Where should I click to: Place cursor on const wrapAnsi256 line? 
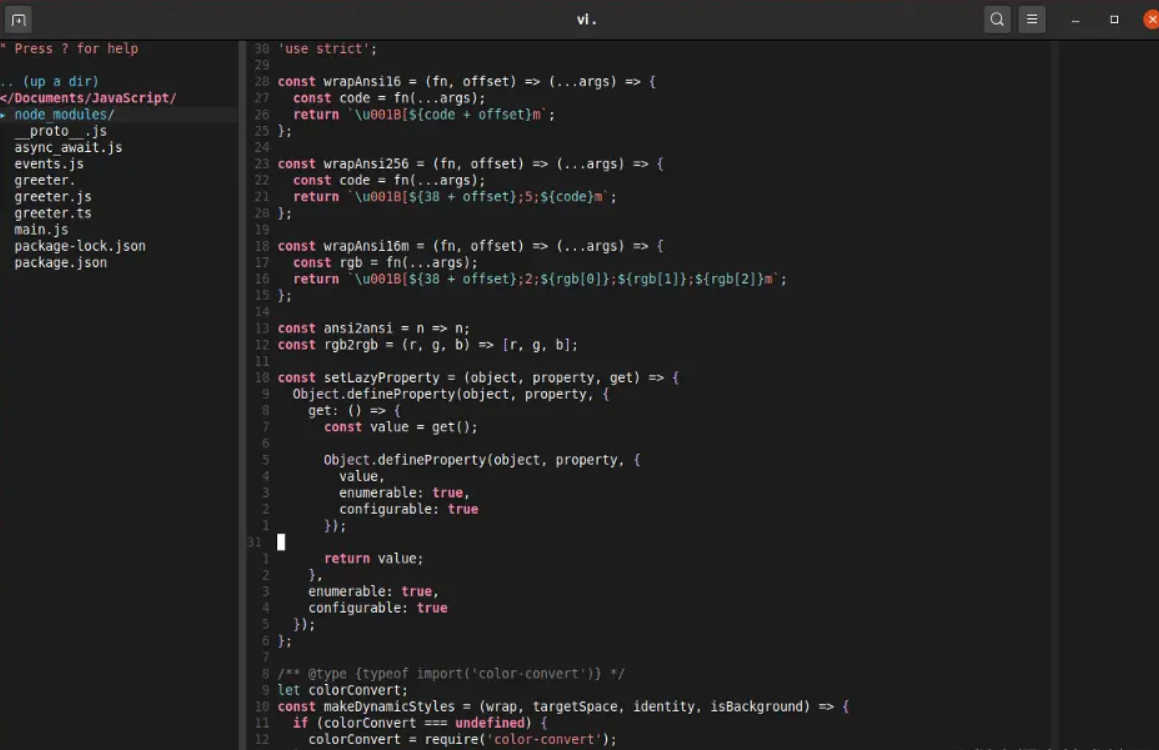(470, 163)
